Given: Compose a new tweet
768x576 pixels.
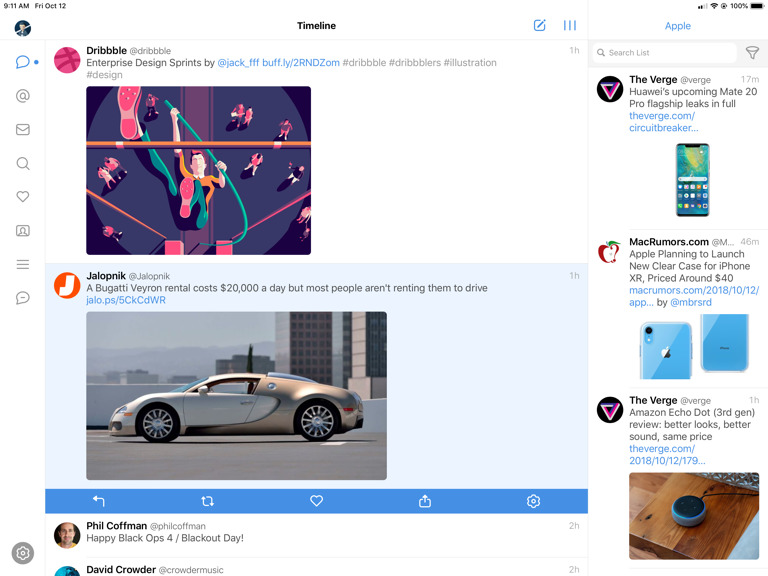Looking at the screenshot, I should click(539, 25).
